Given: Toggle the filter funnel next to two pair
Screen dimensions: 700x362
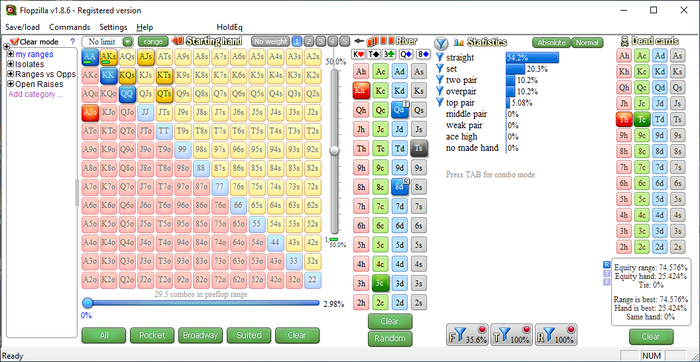Looking at the screenshot, I should click(440, 80).
